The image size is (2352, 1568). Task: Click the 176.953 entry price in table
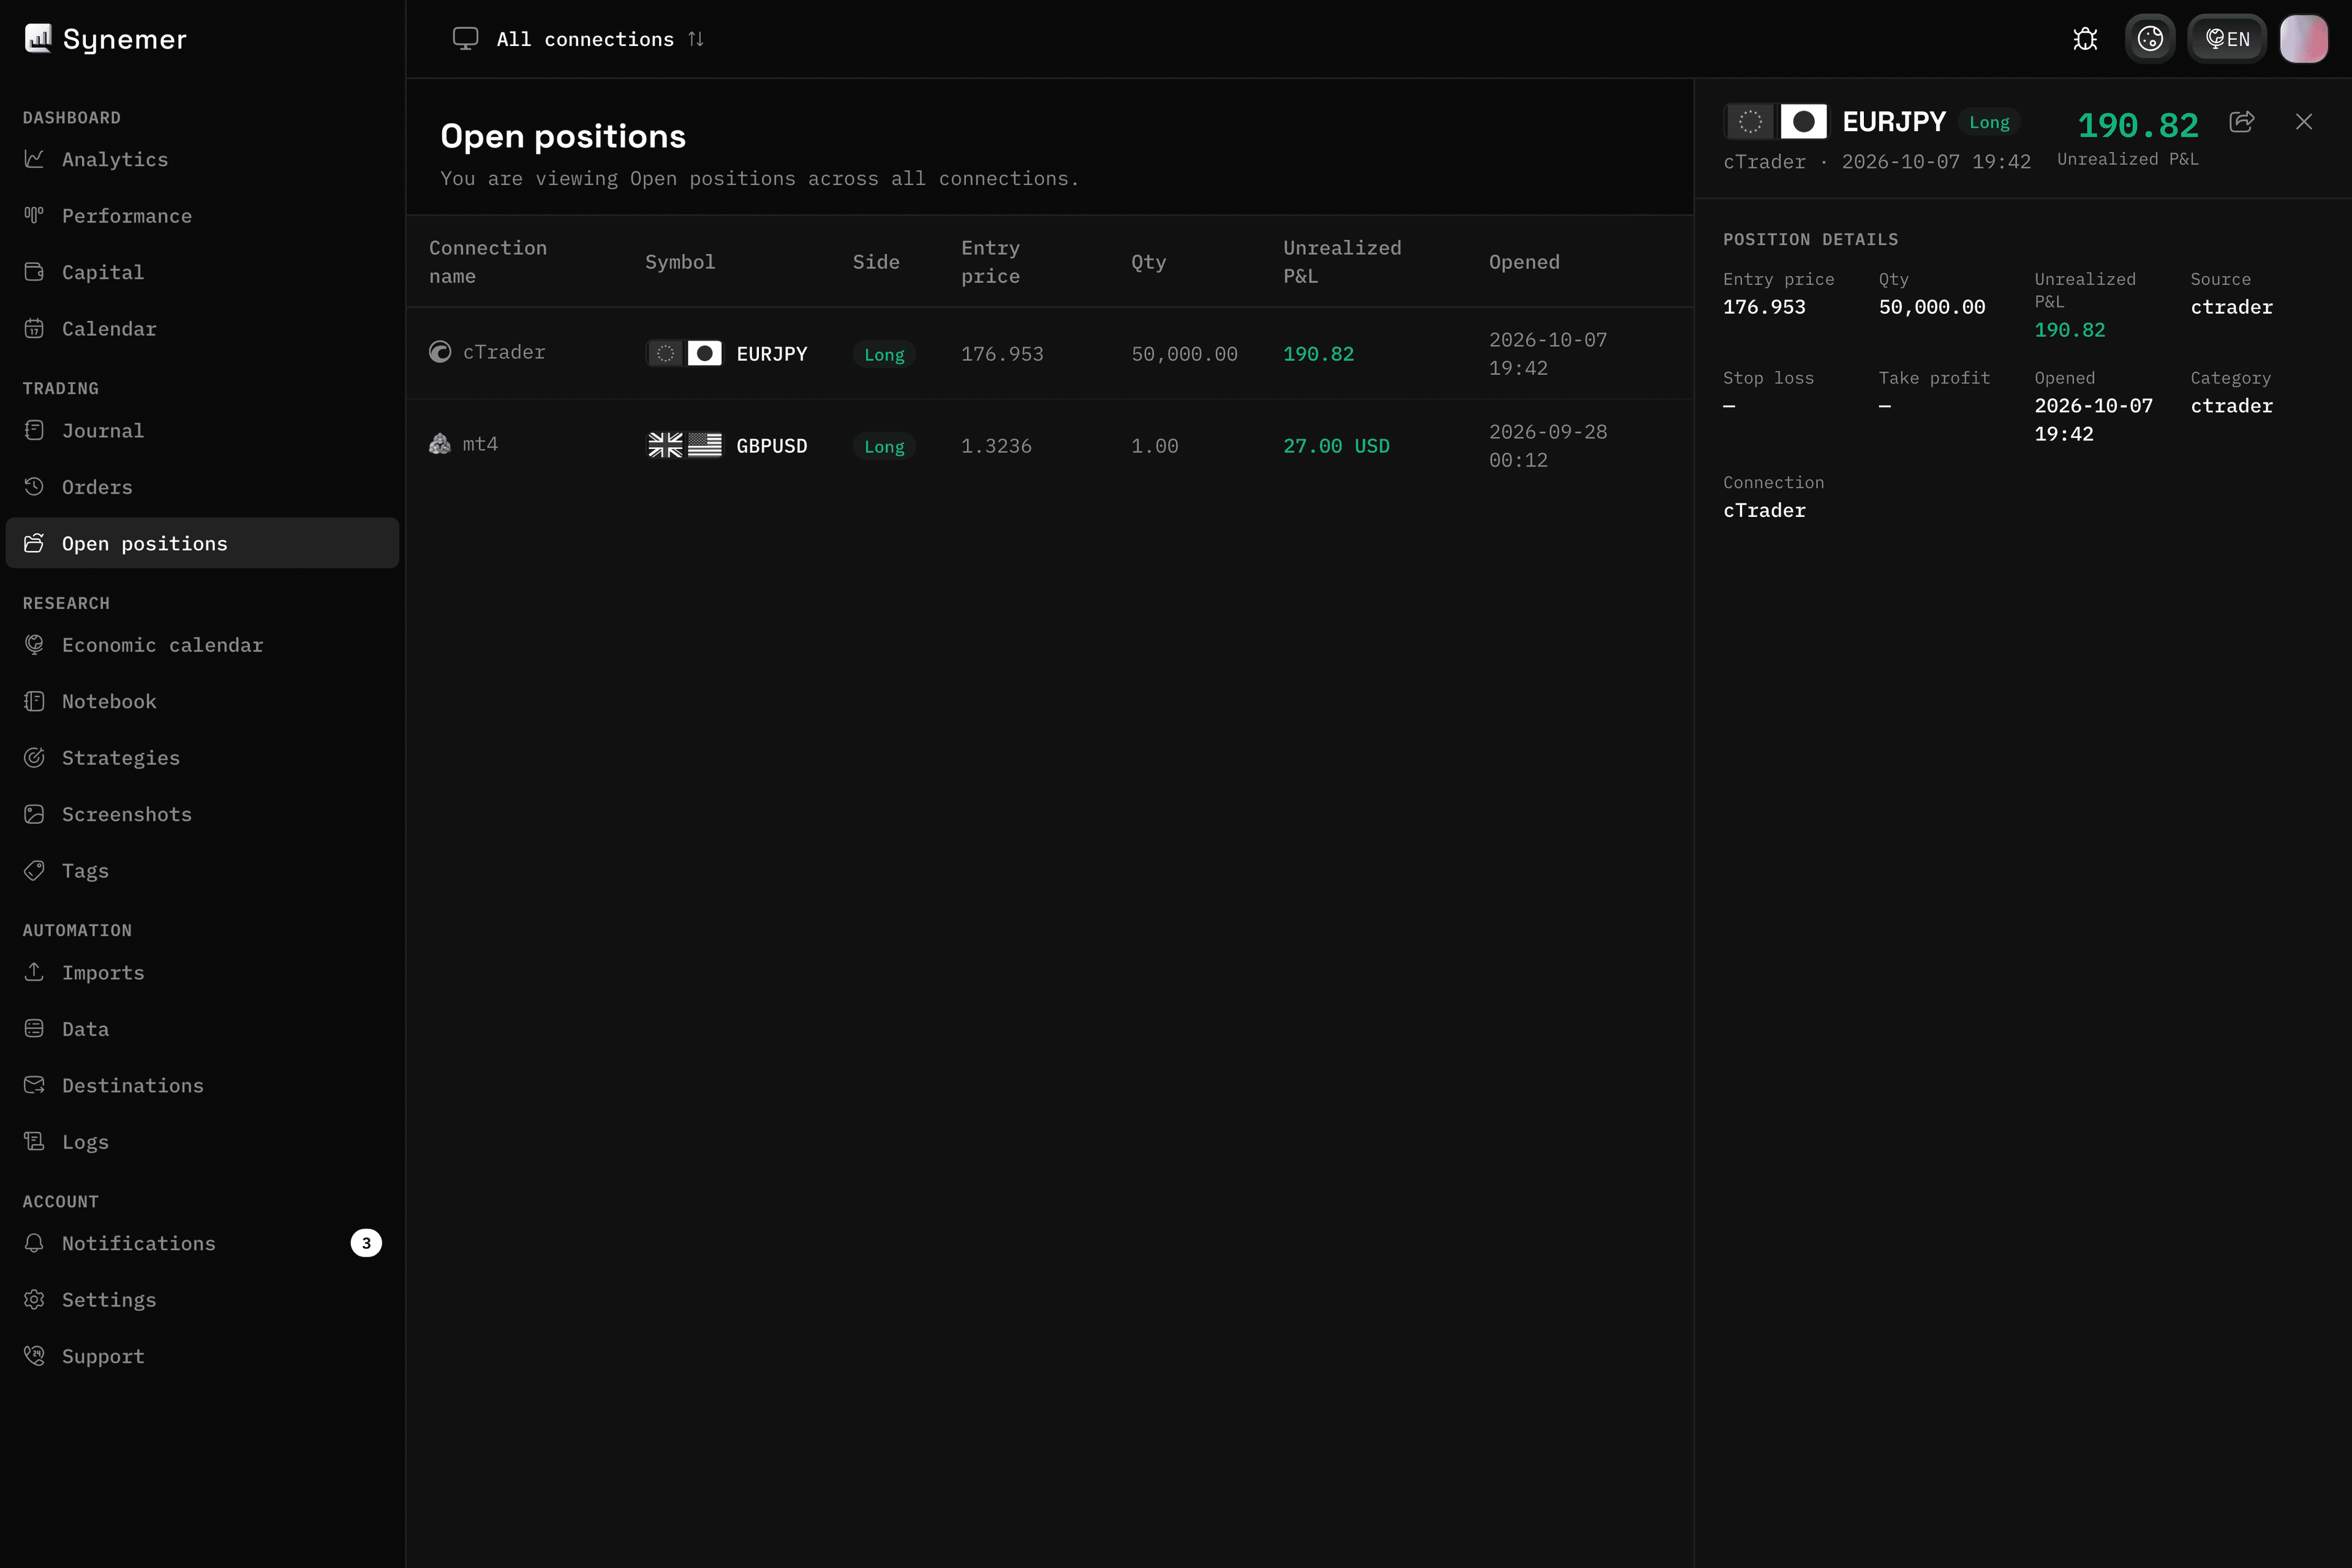coord(1002,354)
